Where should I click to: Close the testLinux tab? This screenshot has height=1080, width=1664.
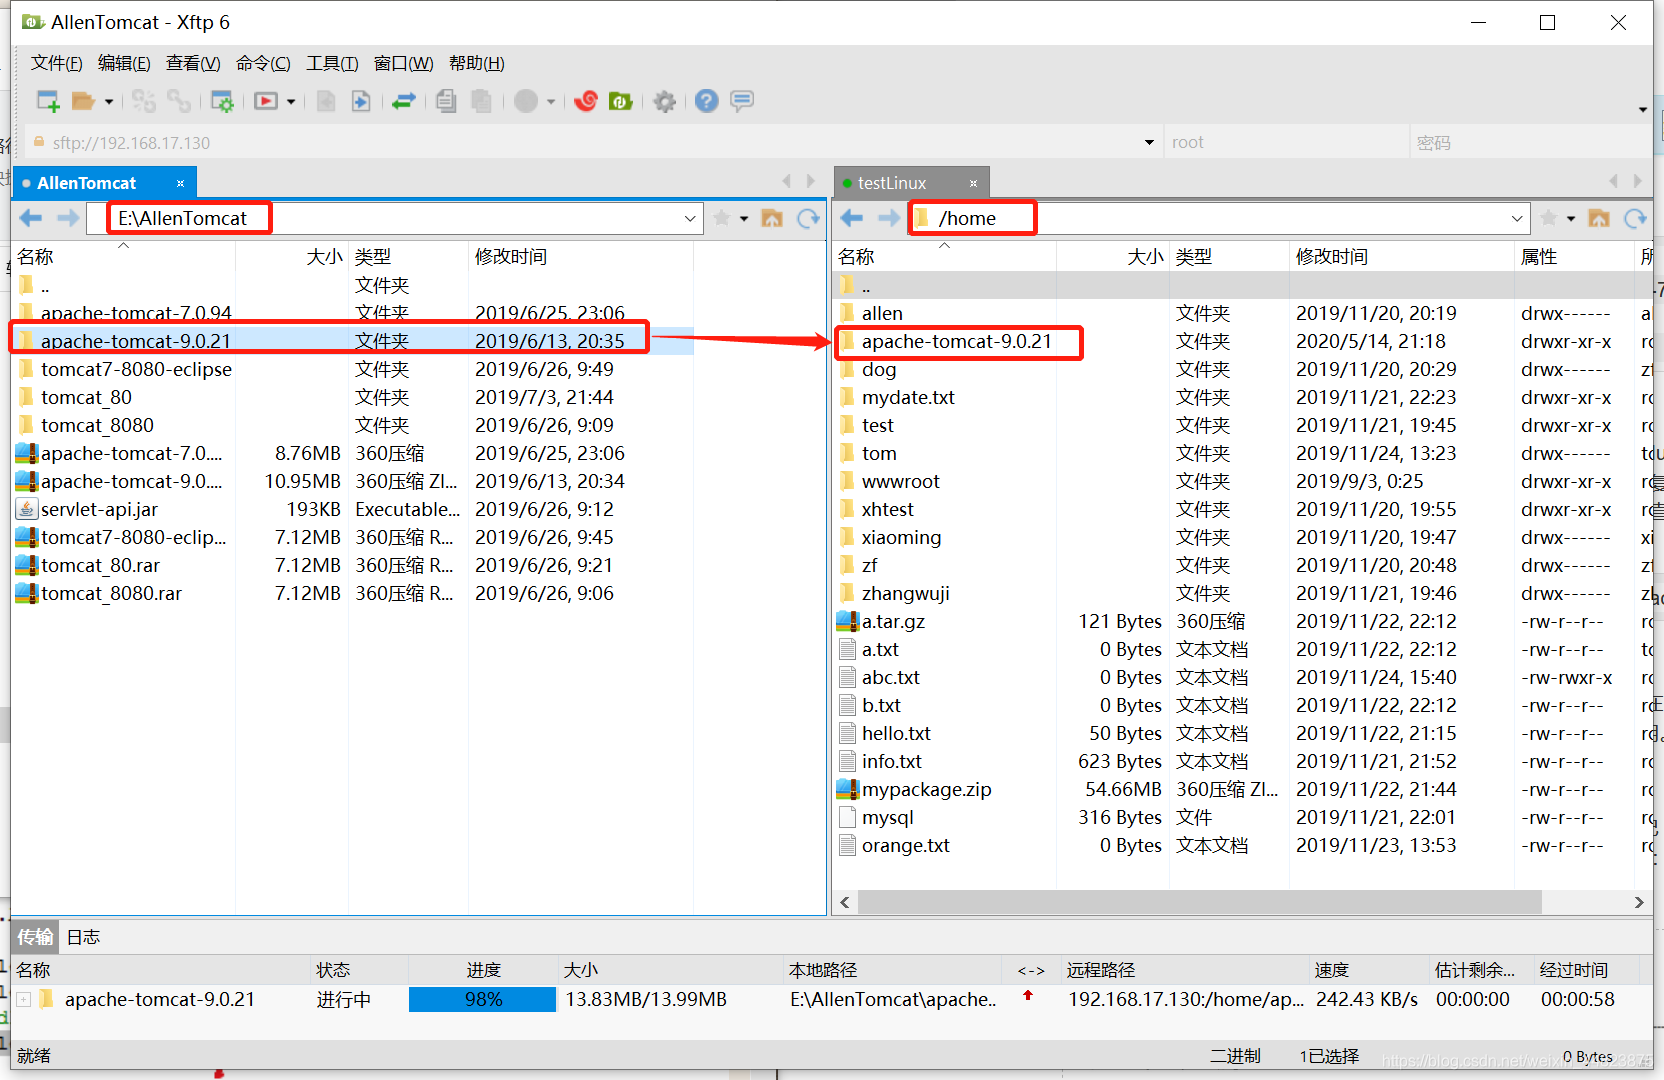[973, 183]
